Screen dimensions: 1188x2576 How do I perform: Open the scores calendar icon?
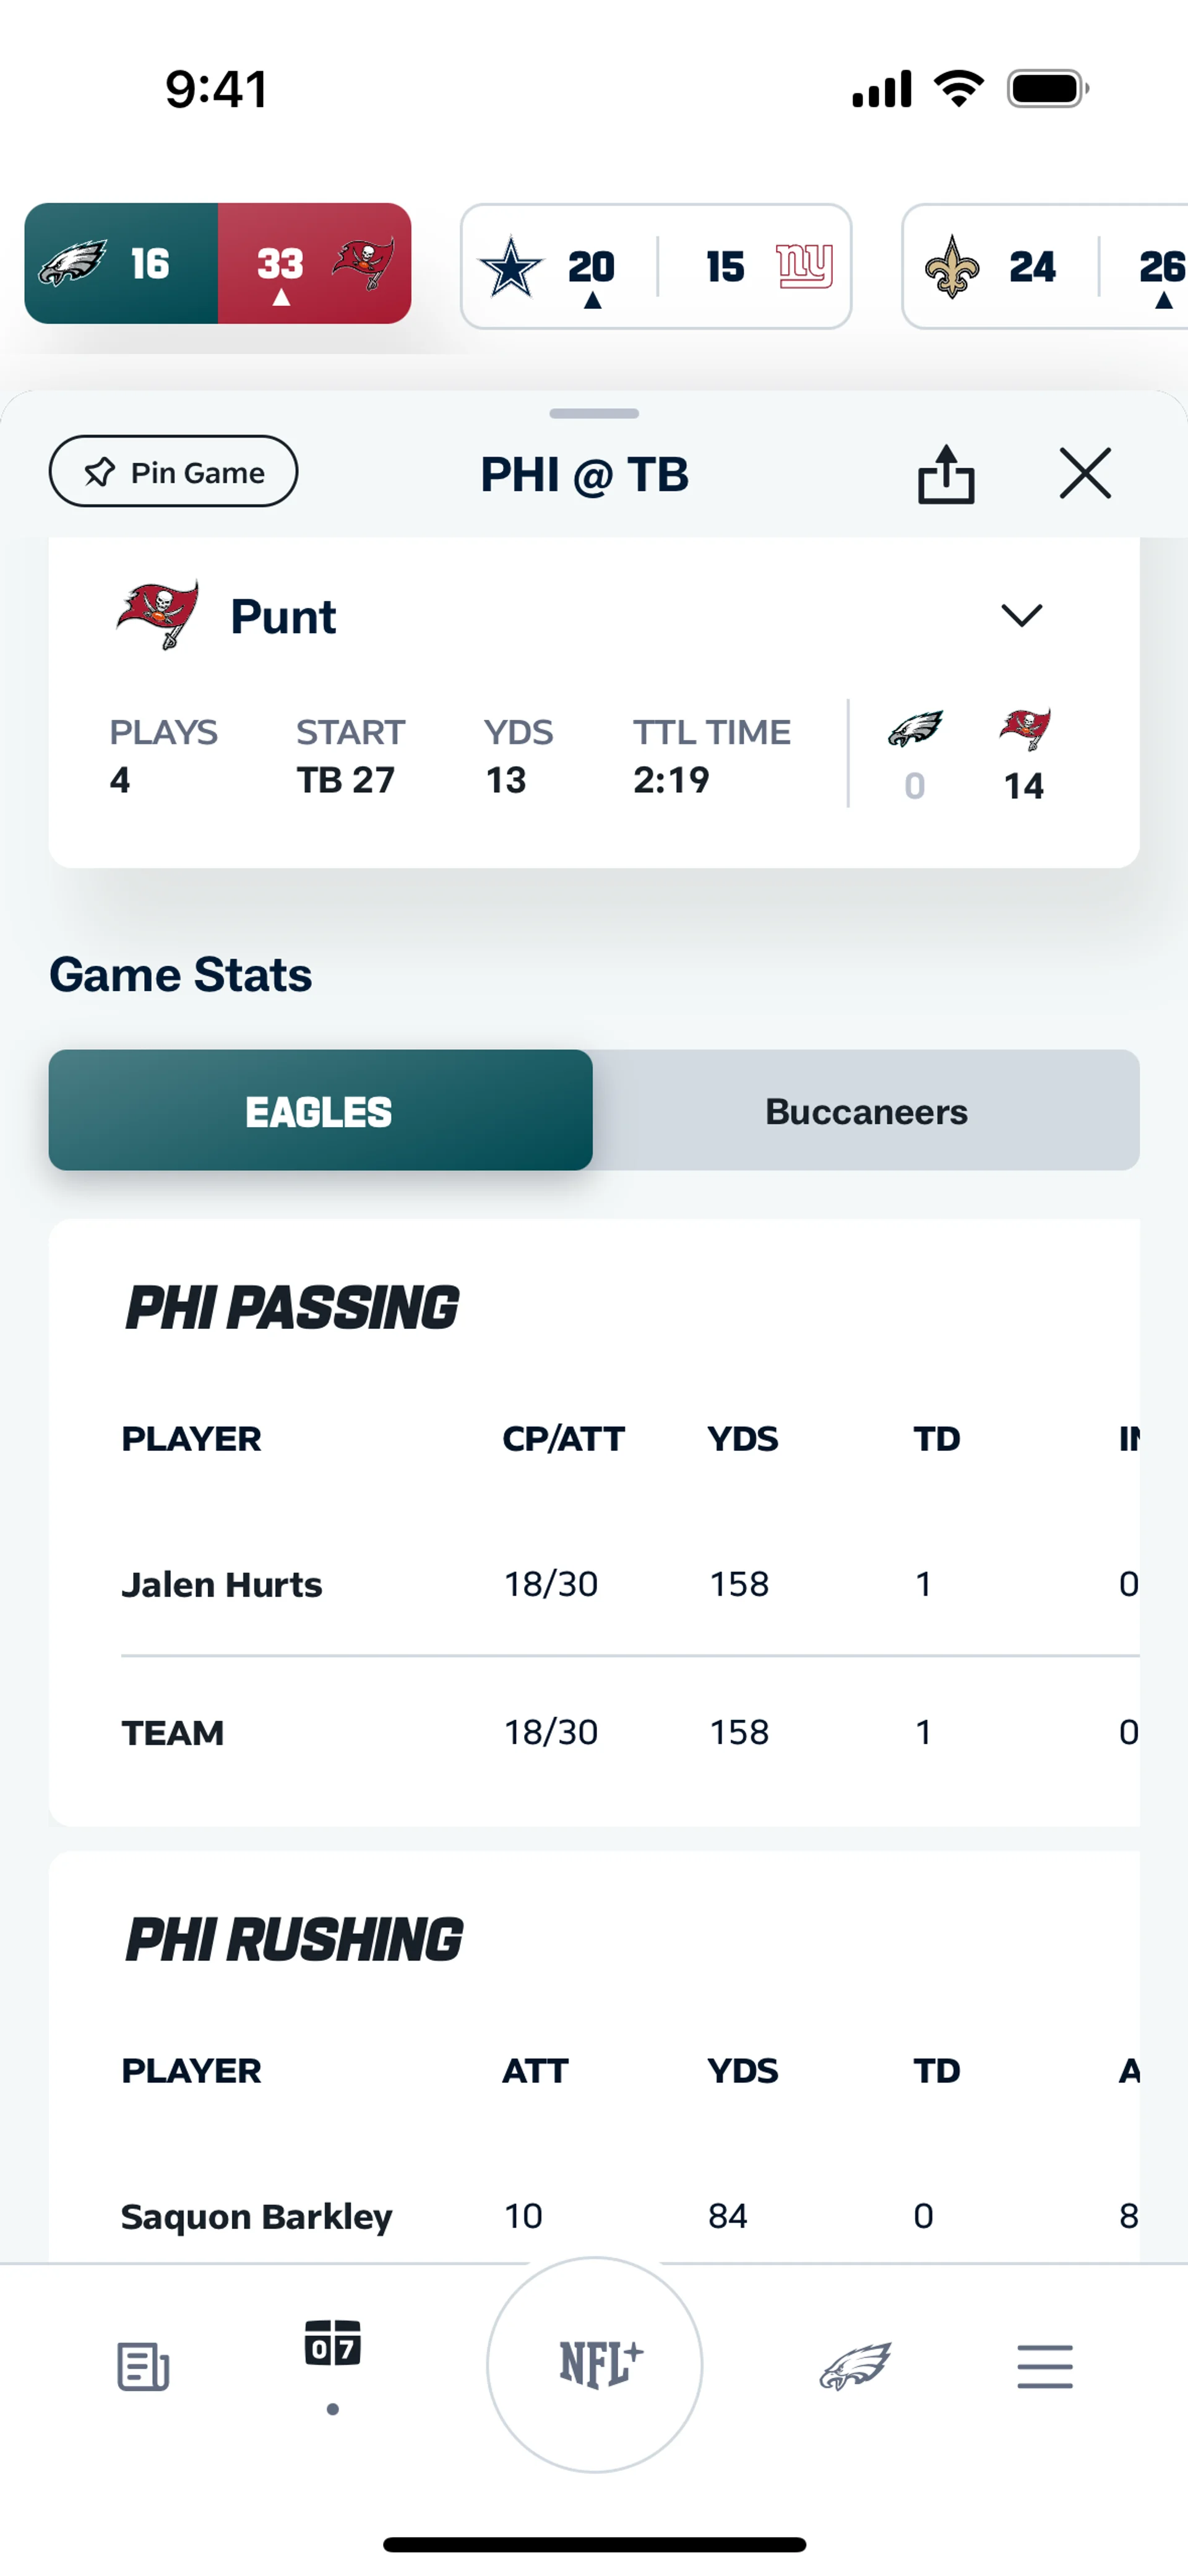[333, 2344]
